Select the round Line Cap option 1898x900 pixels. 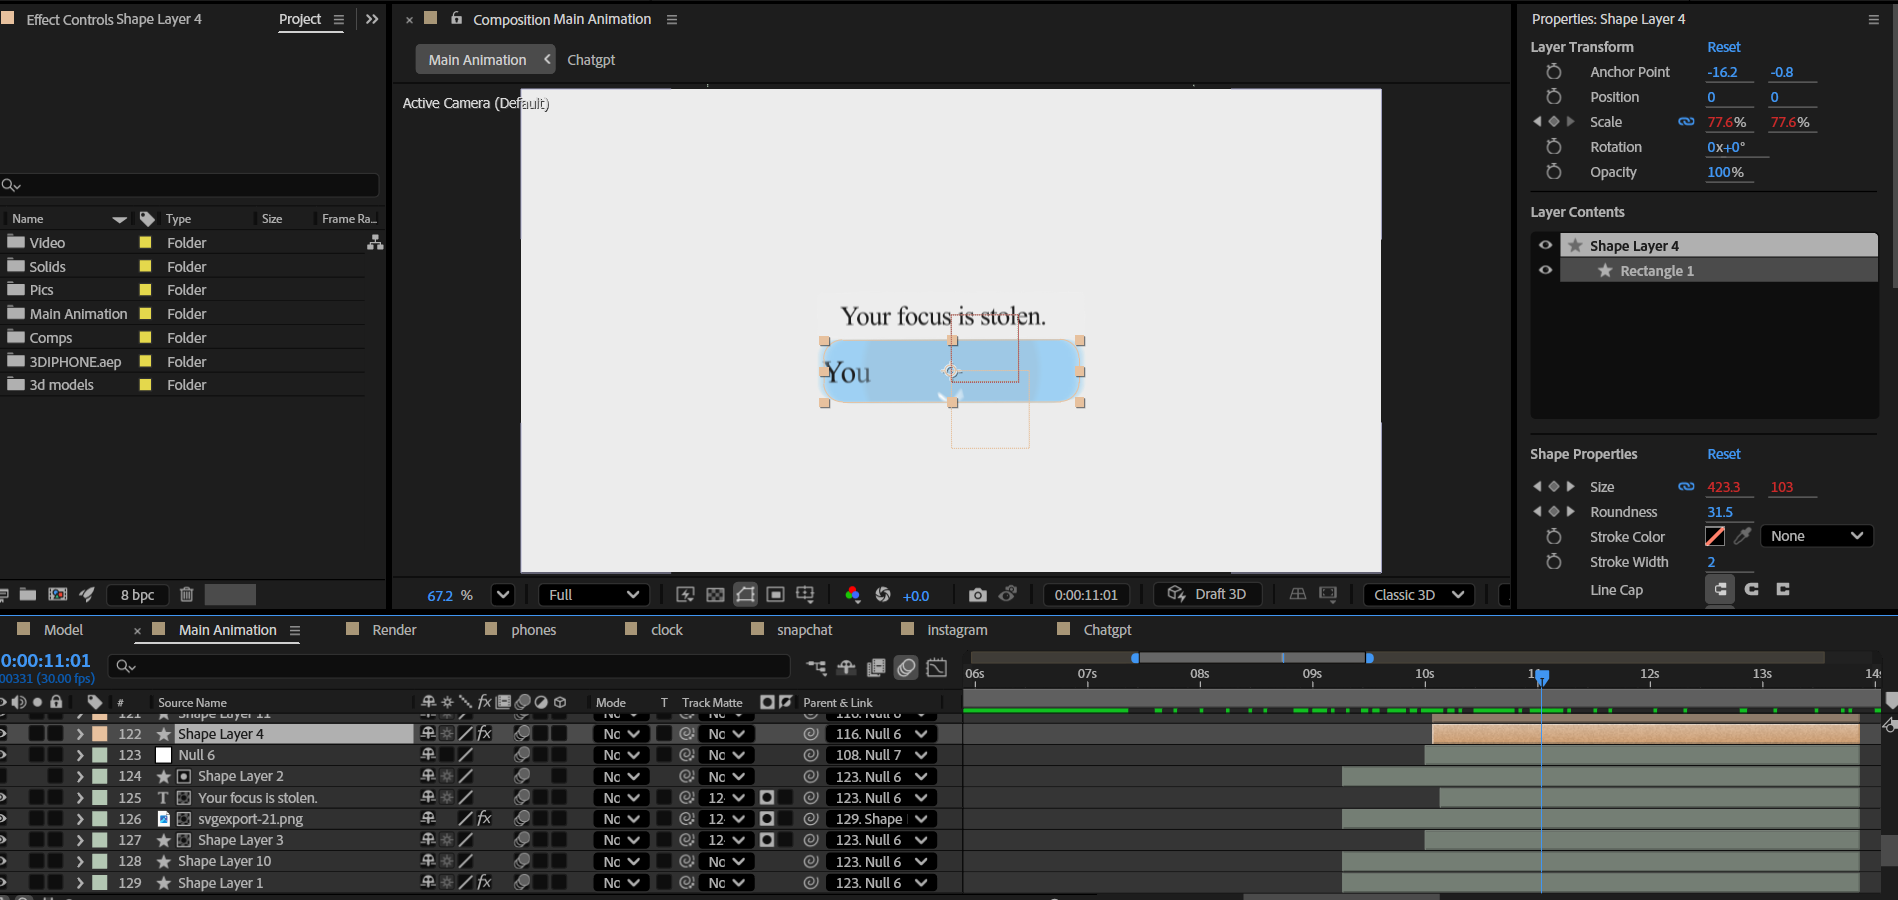[x=1751, y=590]
